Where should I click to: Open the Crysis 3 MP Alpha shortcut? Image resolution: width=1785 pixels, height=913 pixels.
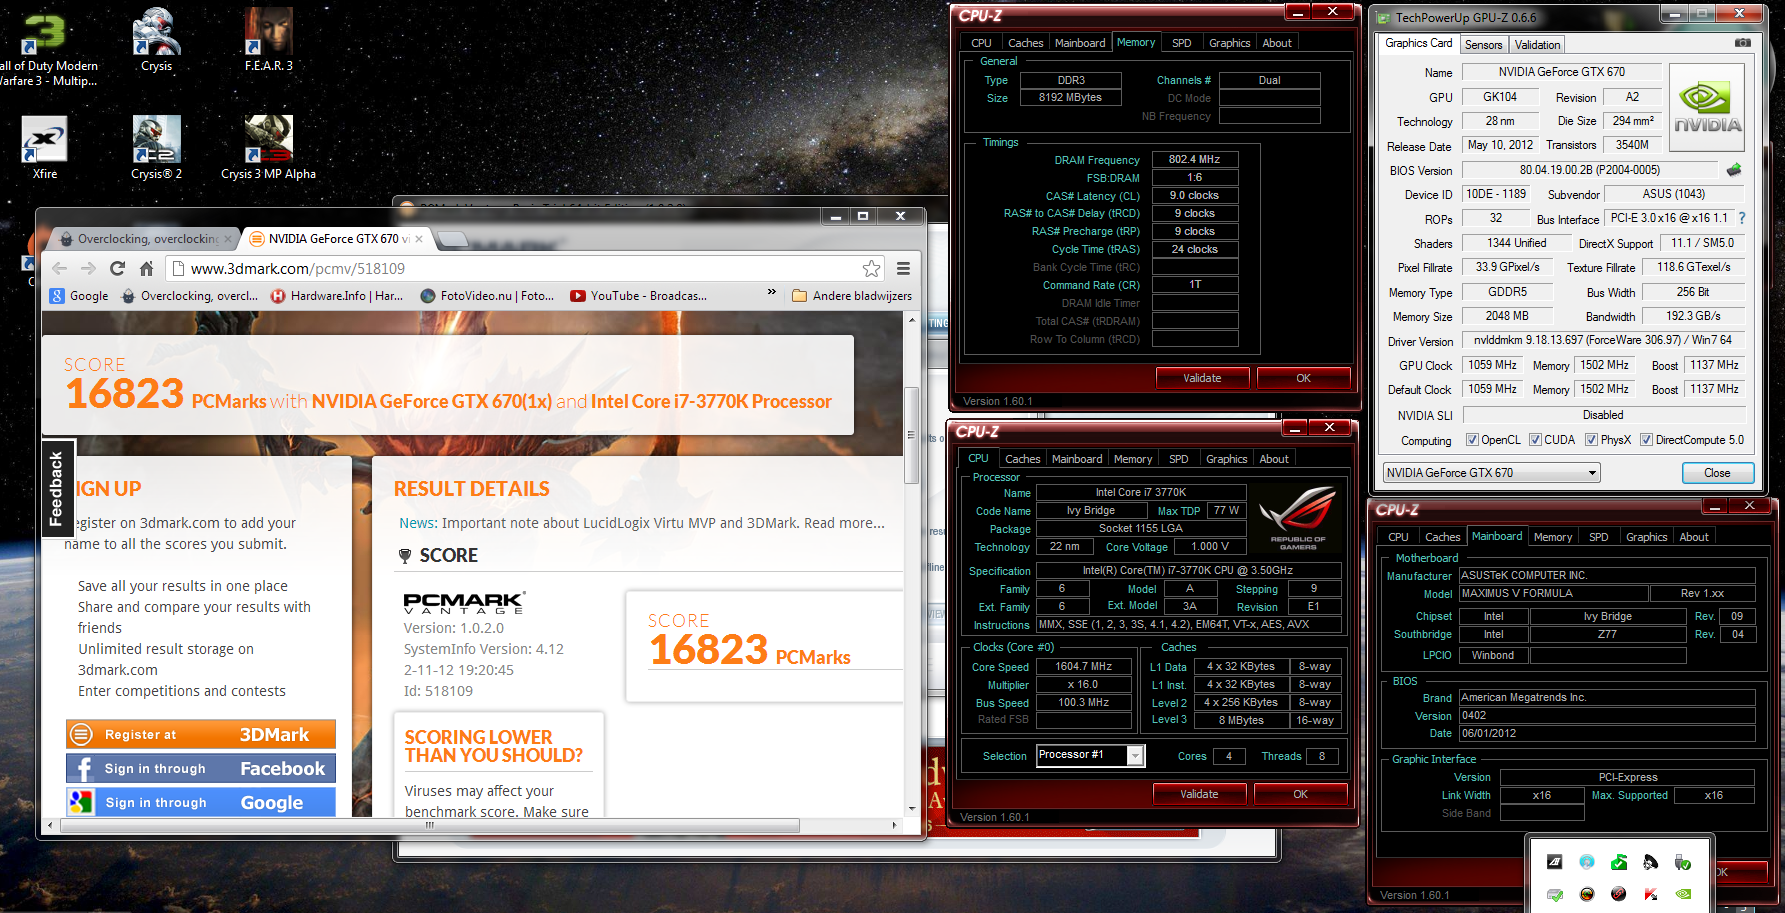269,148
